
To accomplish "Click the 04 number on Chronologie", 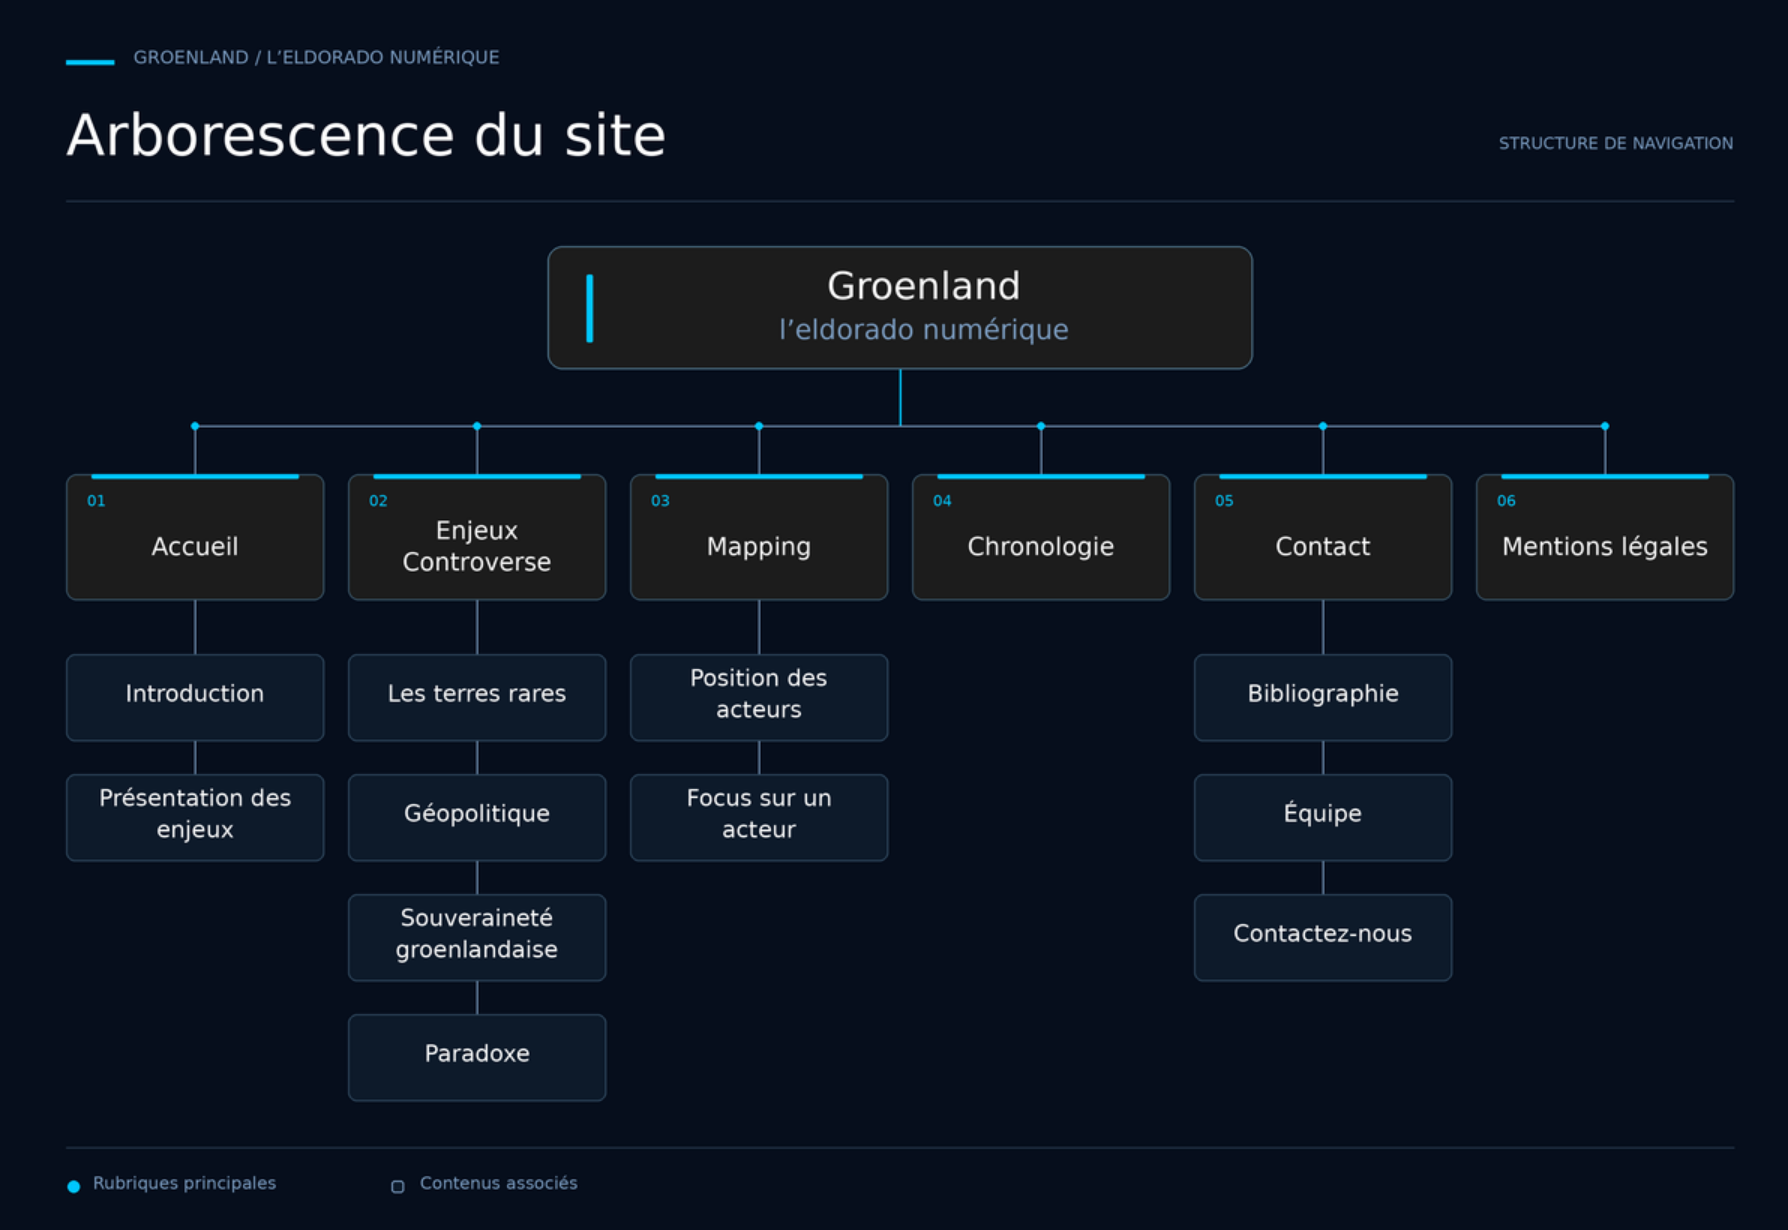I will pyautogui.click(x=942, y=501).
